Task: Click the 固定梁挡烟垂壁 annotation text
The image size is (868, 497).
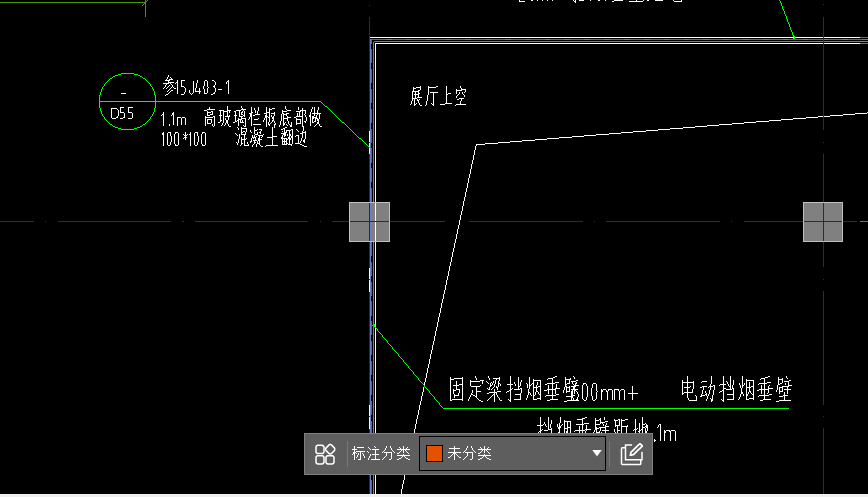Action: coord(513,390)
